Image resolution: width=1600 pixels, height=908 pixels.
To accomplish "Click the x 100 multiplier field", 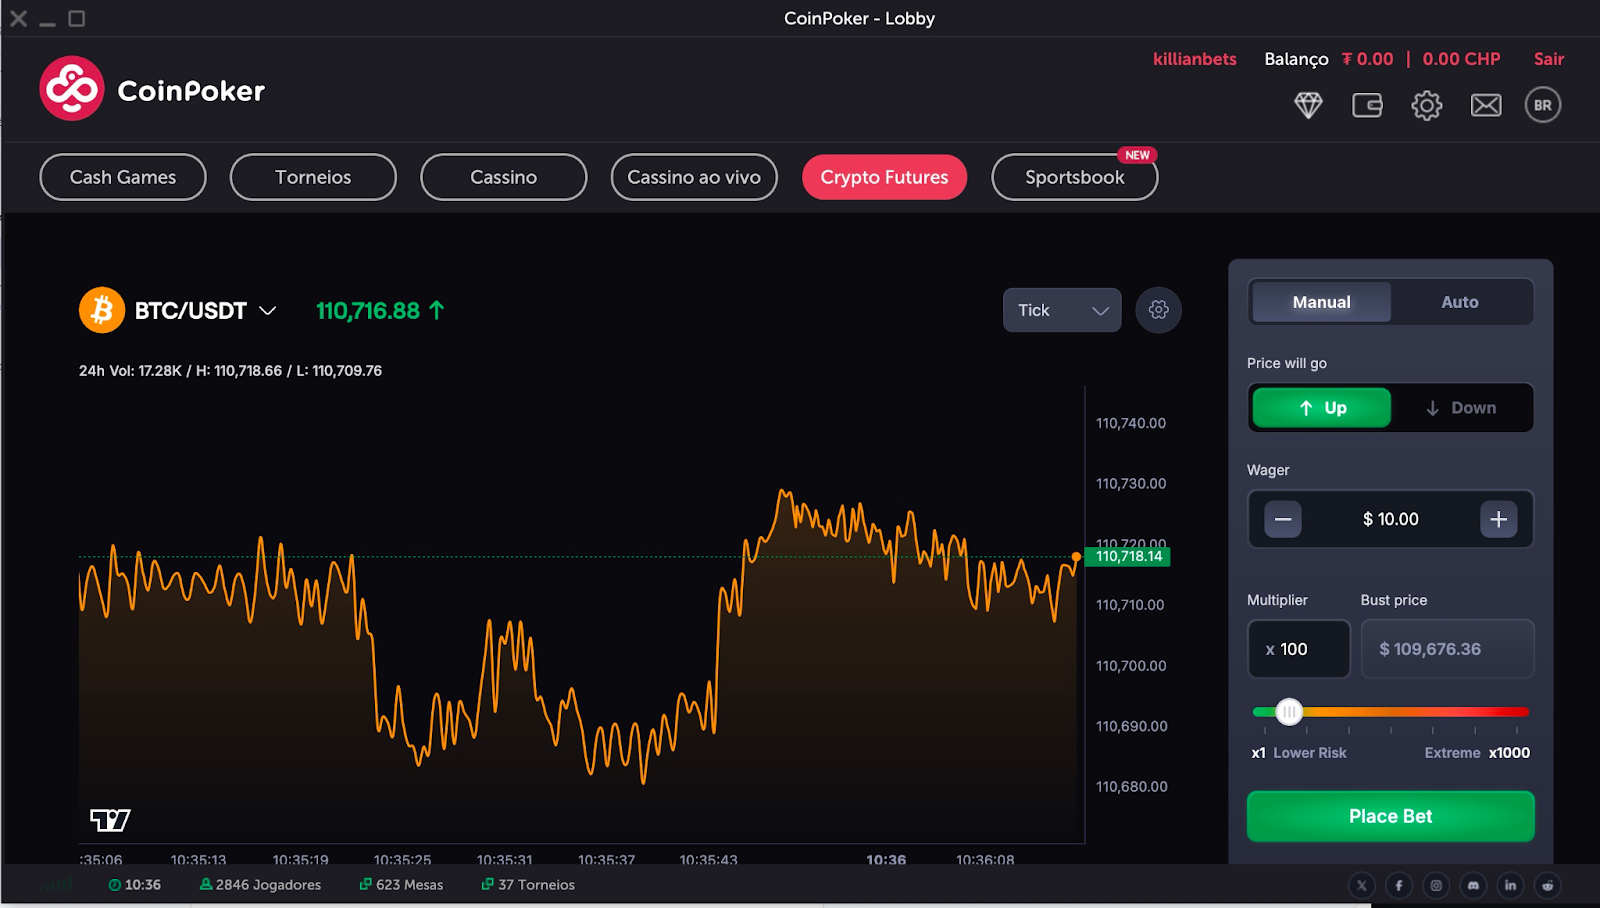I will [x=1299, y=649].
